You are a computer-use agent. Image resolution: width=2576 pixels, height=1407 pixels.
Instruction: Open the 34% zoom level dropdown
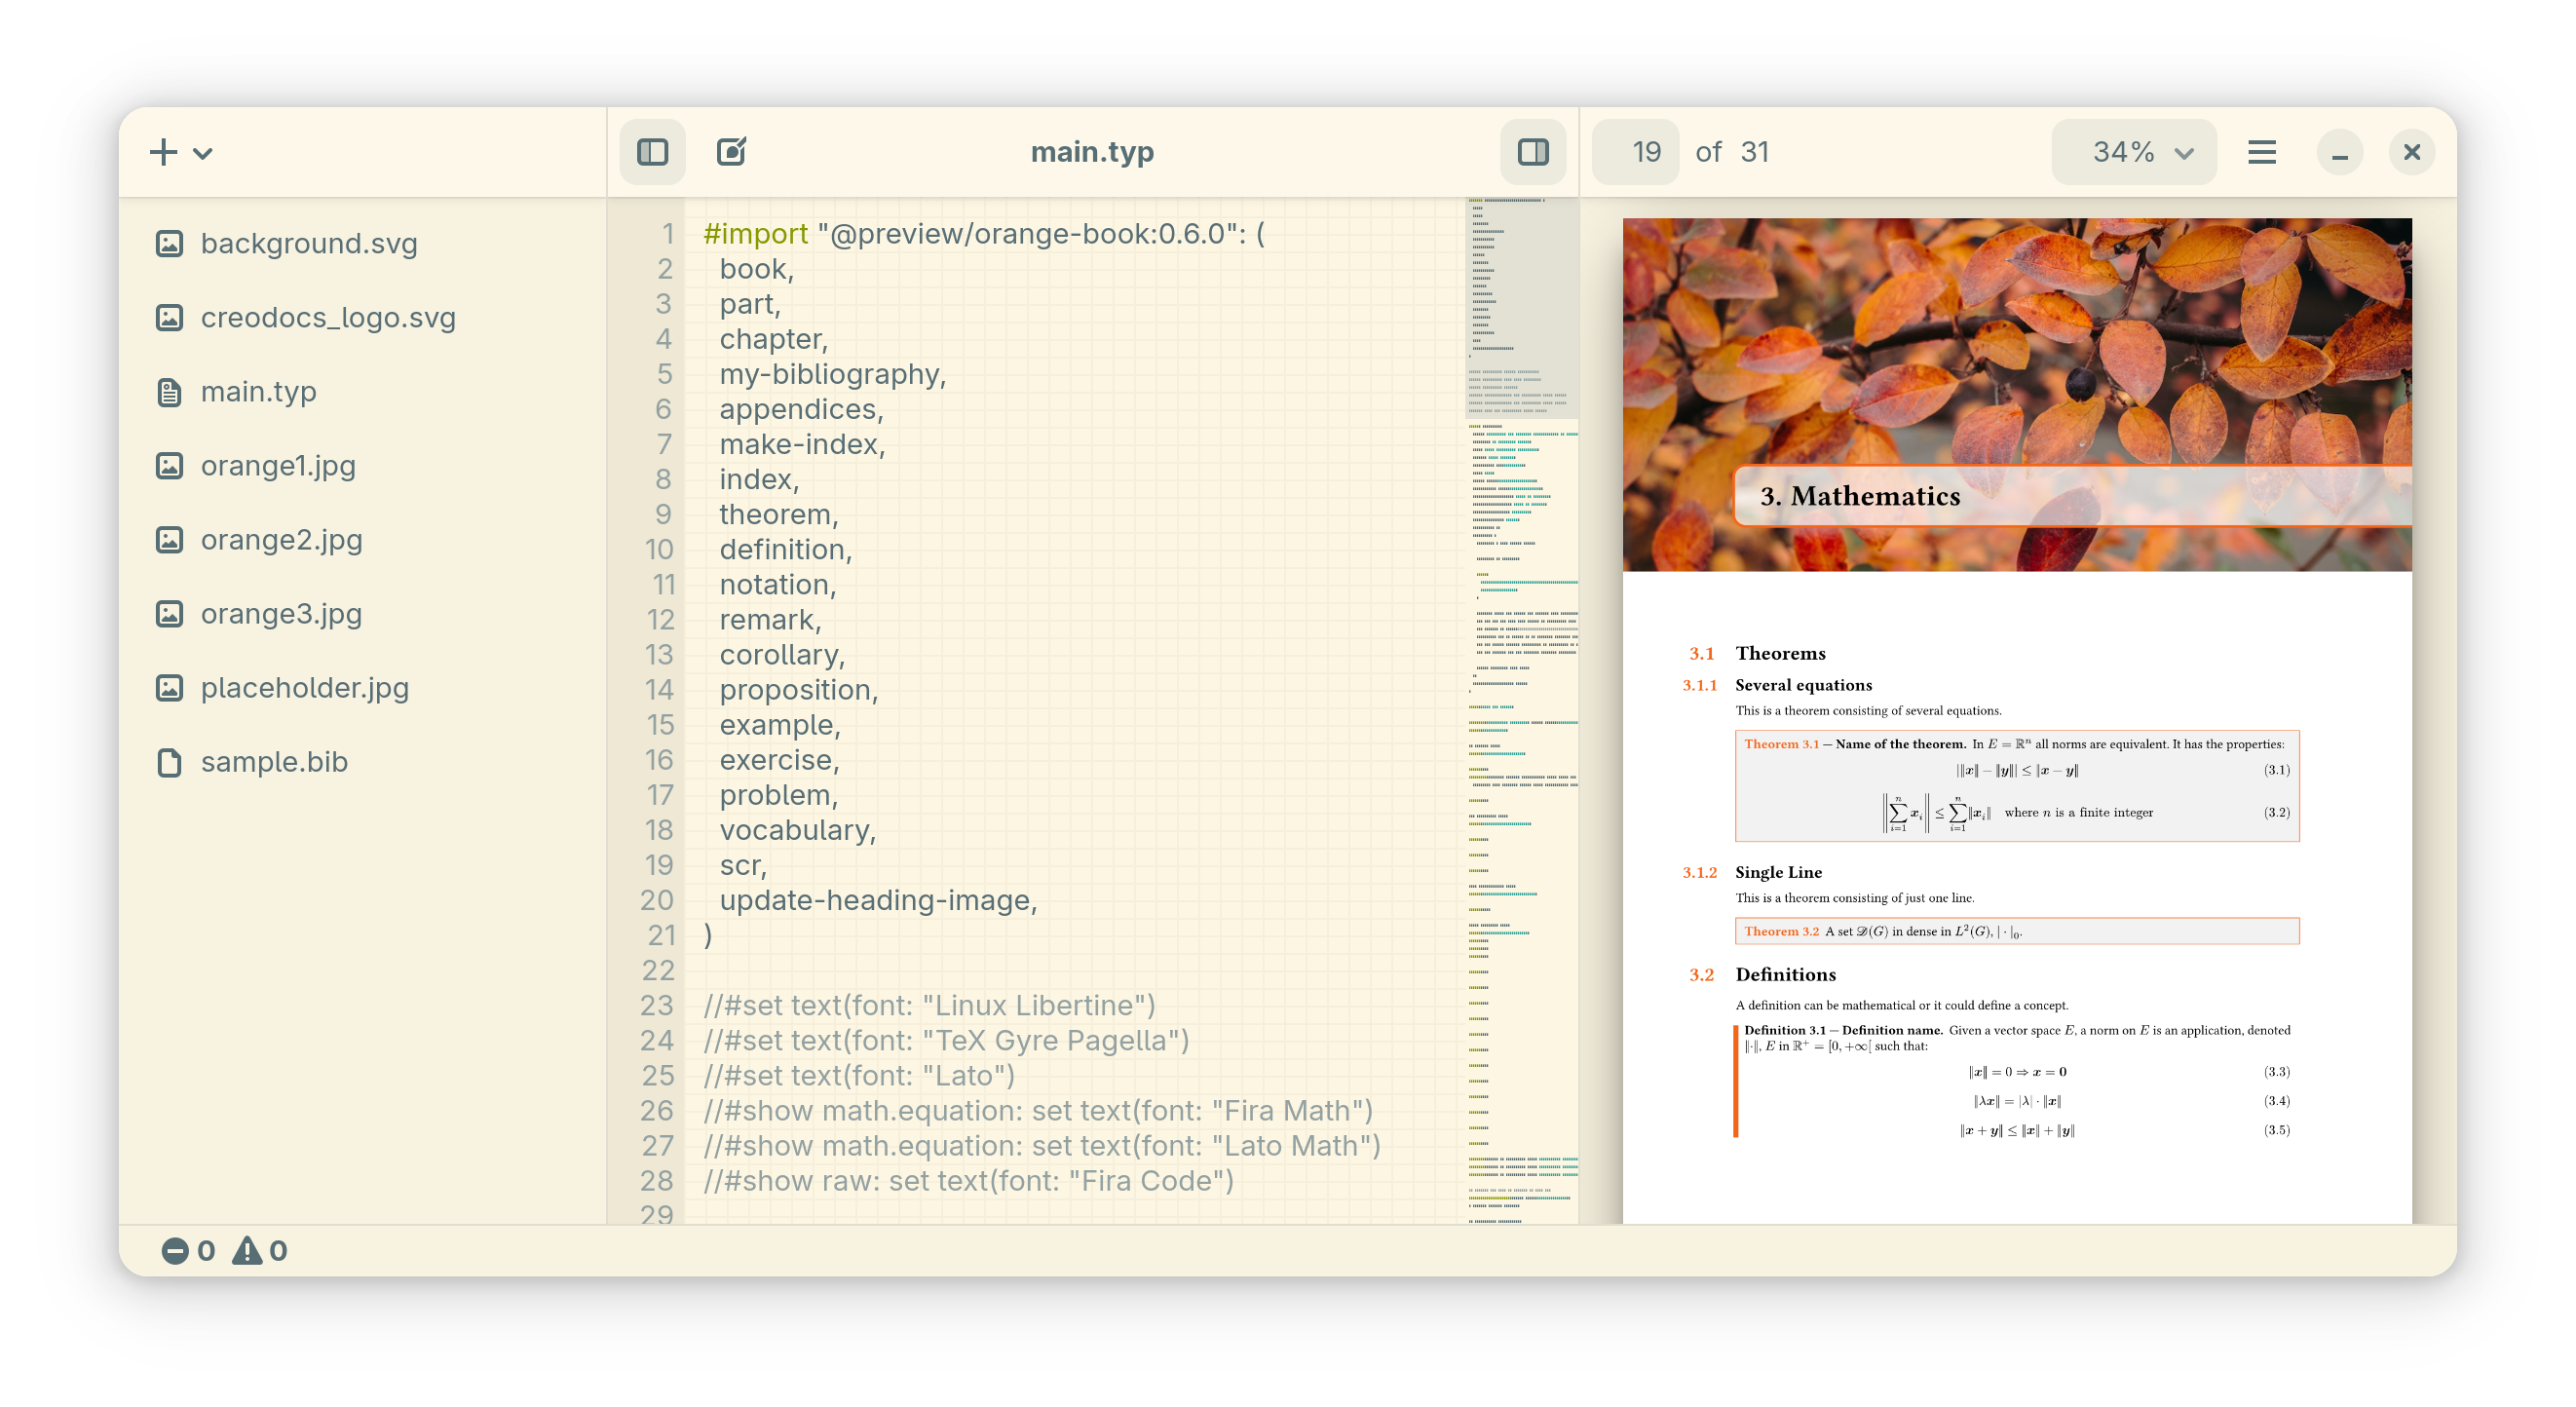(x=2133, y=152)
